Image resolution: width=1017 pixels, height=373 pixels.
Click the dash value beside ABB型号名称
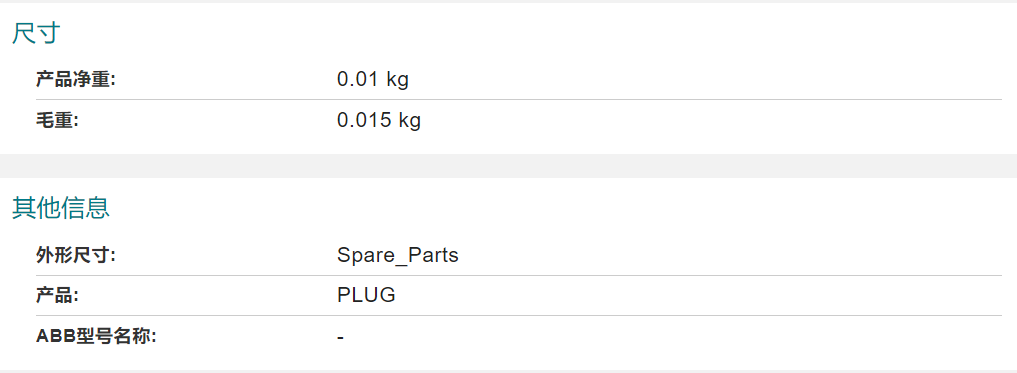[x=341, y=338]
